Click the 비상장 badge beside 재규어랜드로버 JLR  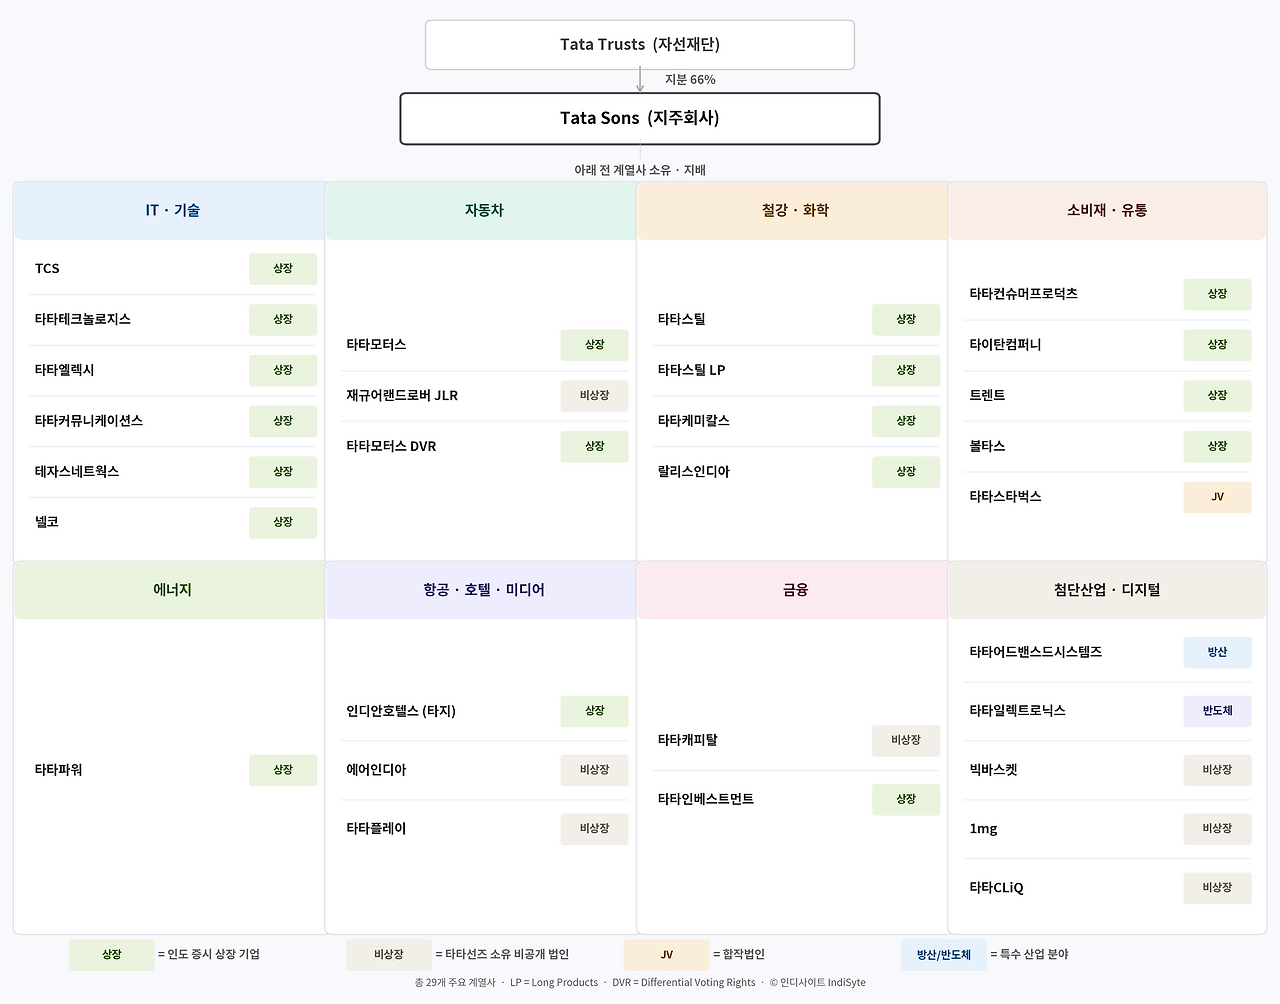595,396
